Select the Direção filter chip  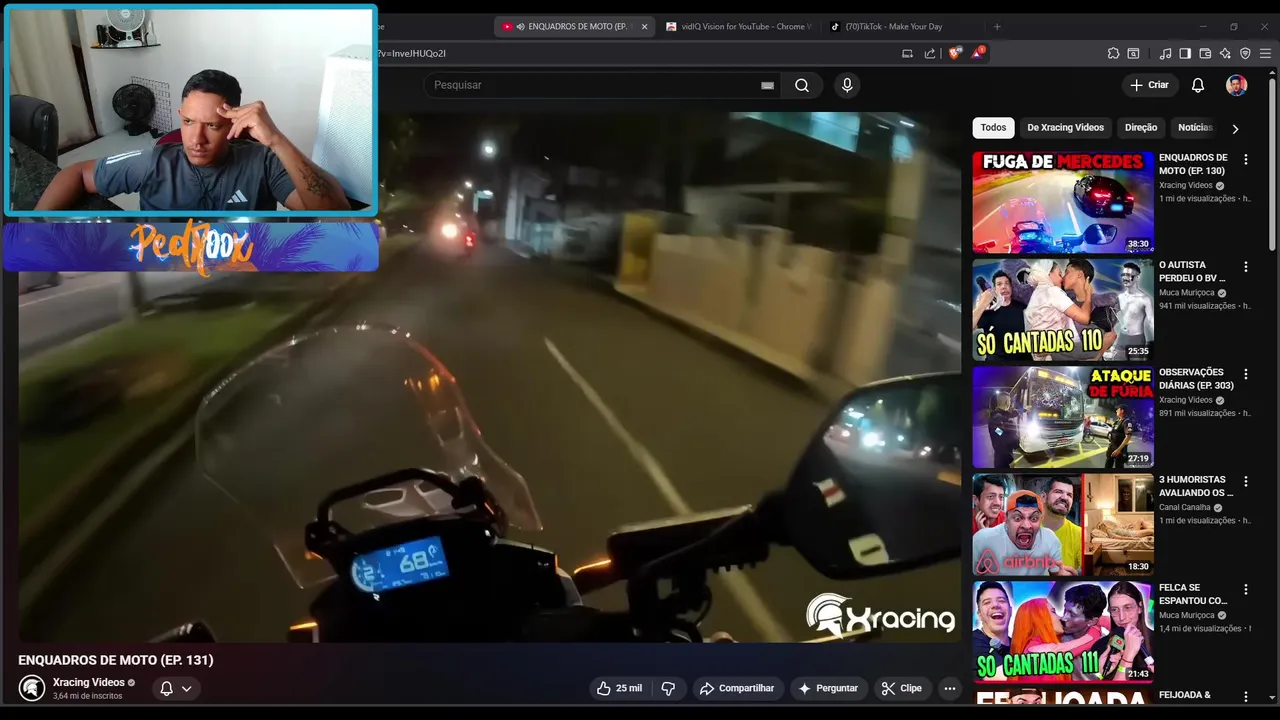point(1141,128)
